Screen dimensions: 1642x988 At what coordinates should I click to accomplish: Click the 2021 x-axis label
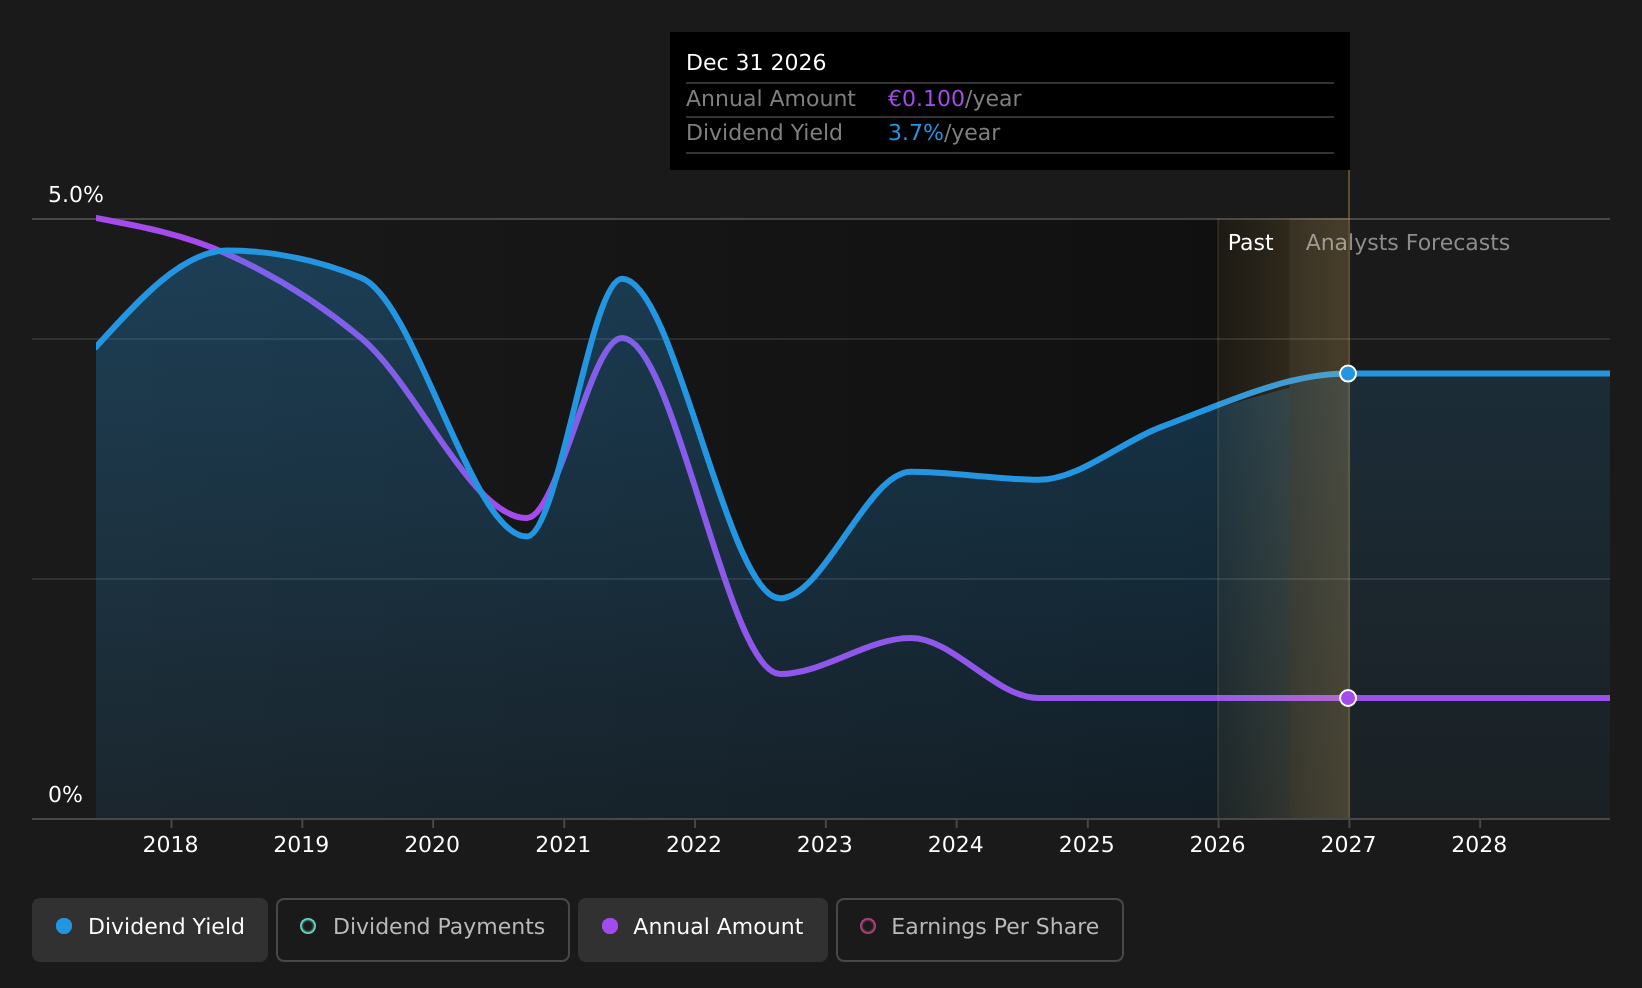pyautogui.click(x=563, y=845)
